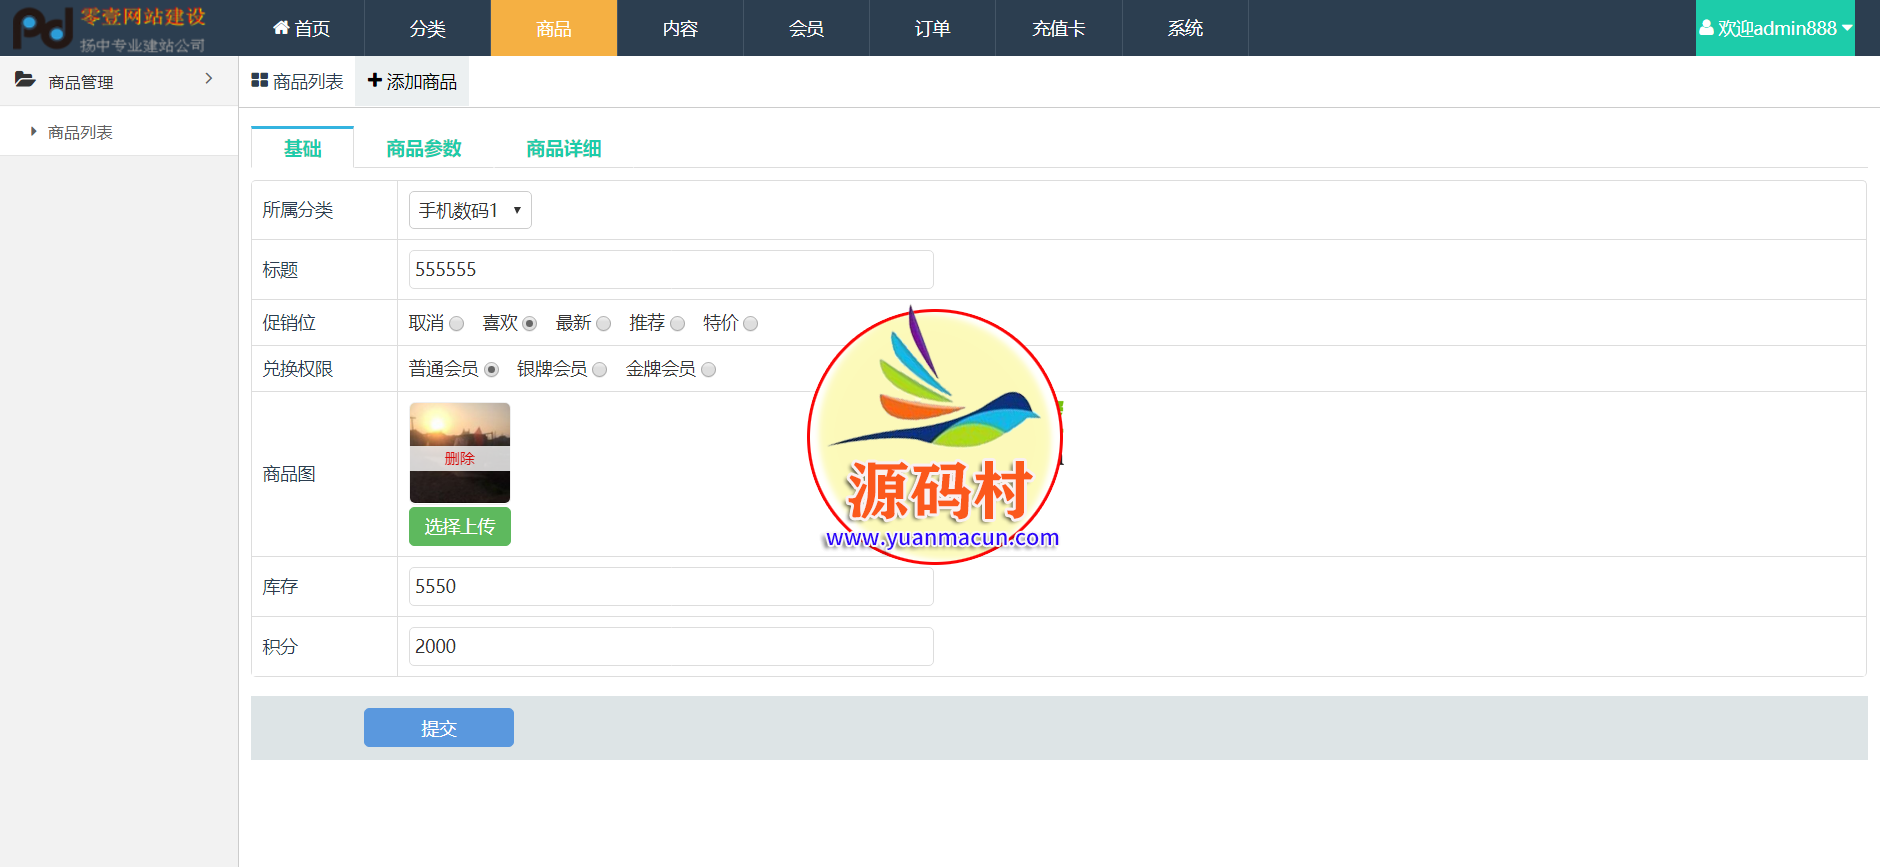
Task: Select the 最新 promotion radio button
Action: 604,324
